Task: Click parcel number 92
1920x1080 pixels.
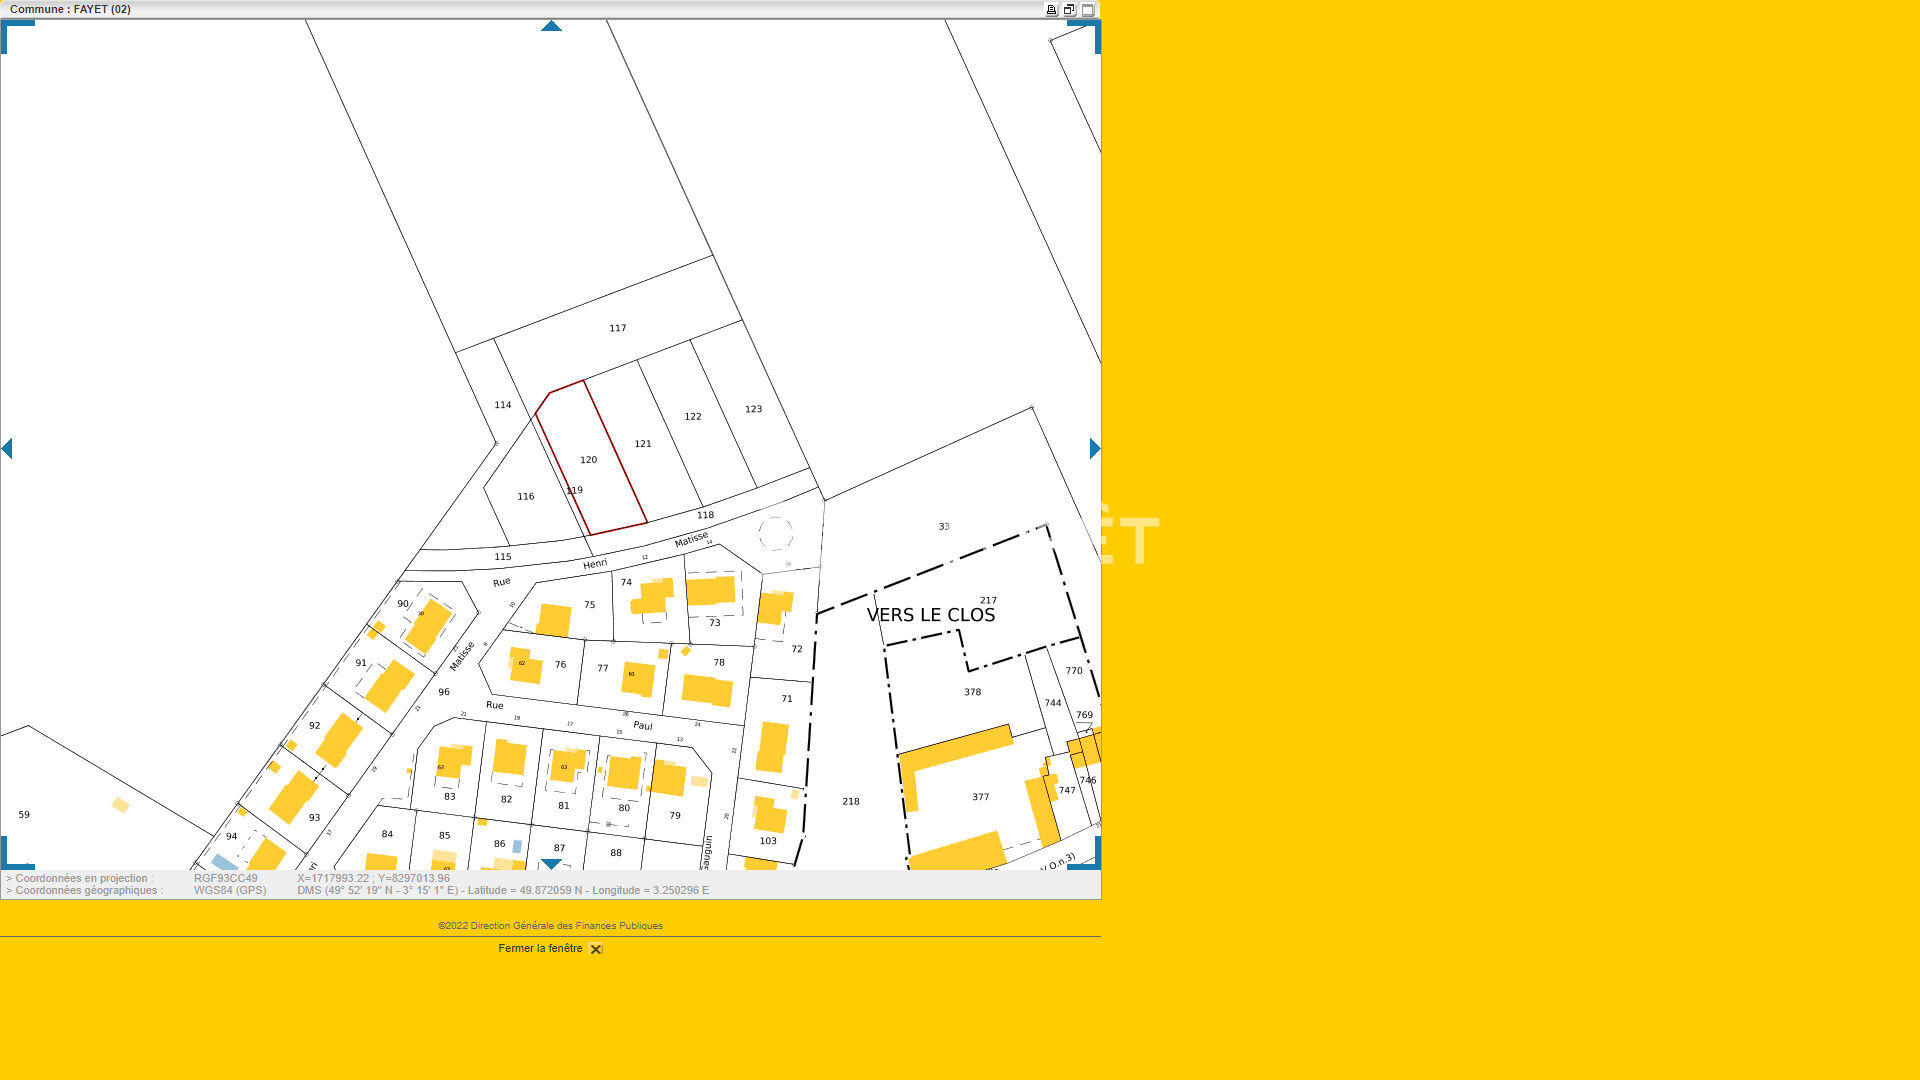Action: click(x=315, y=726)
